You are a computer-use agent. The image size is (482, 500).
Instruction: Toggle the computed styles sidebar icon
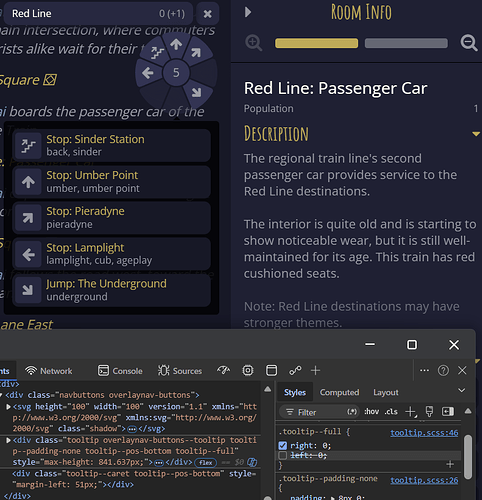click(x=448, y=412)
